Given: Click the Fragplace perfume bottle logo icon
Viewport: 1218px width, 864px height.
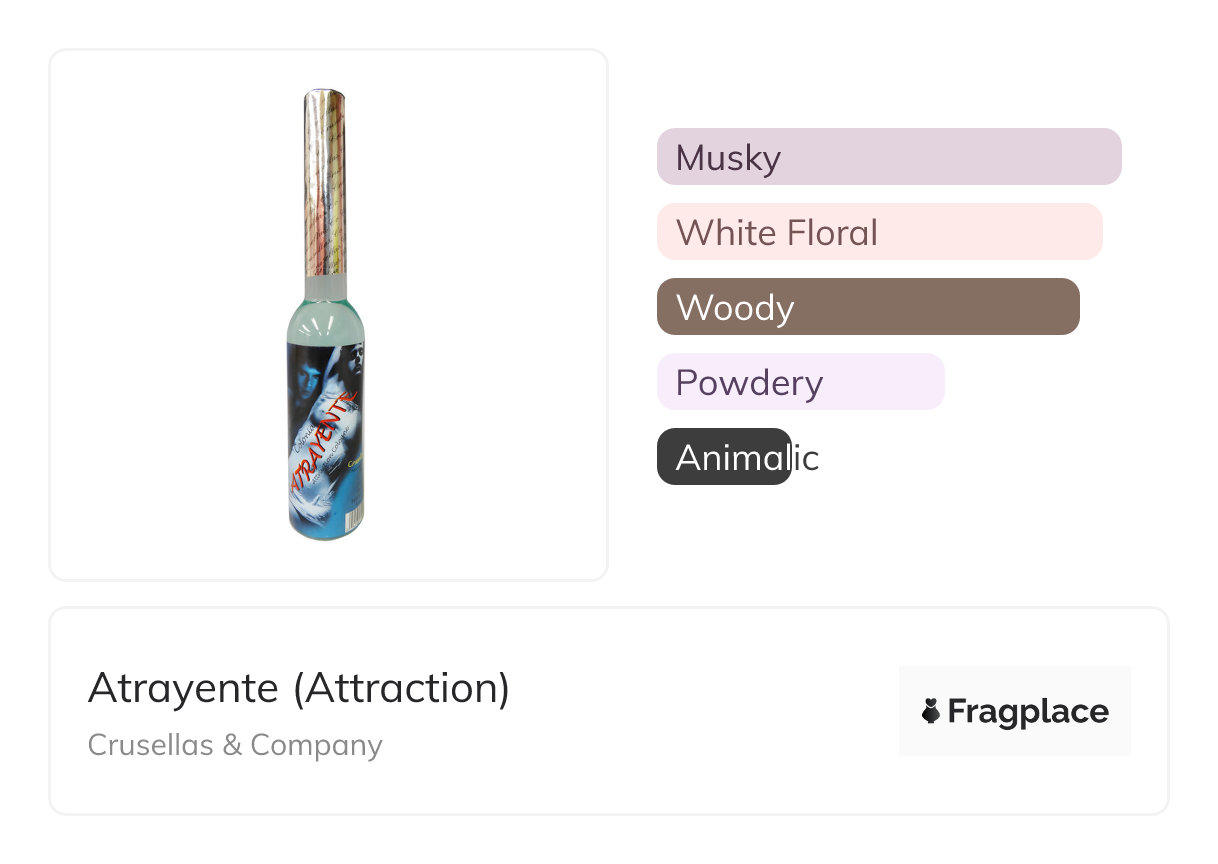Looking at the screenshot, I should (931, 712).
